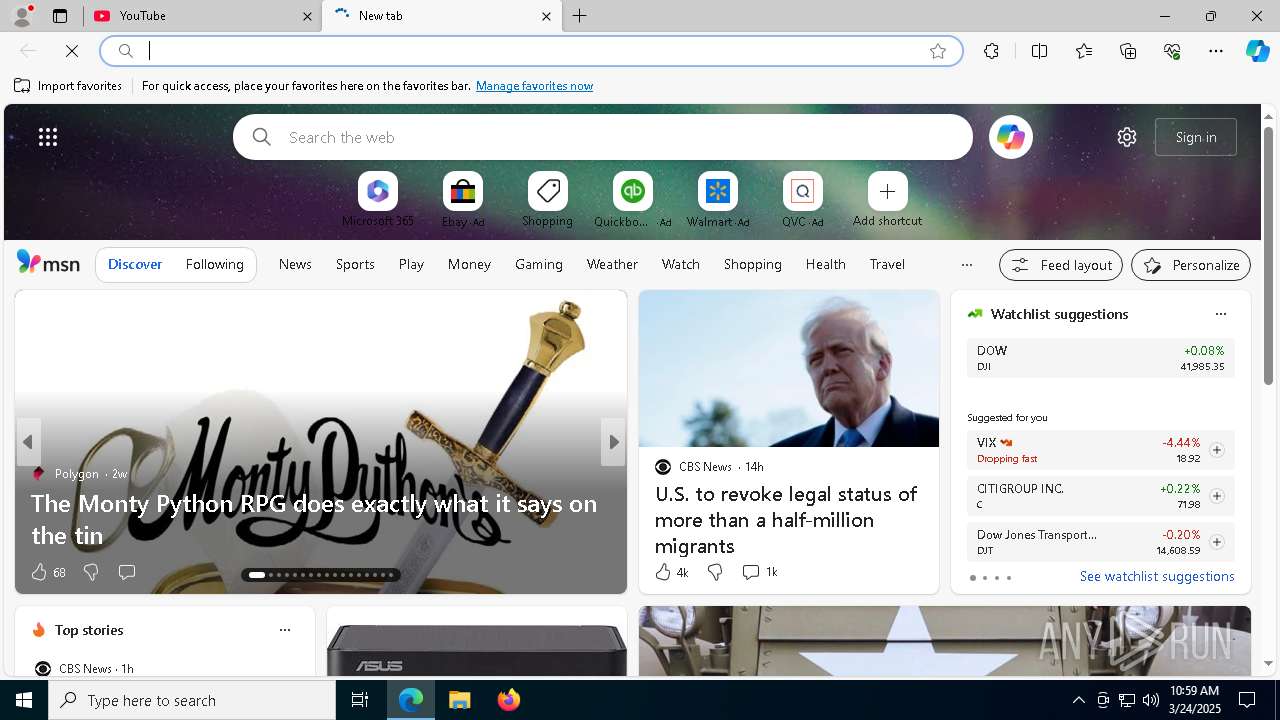Image resolution: width=1280 pixels, height=720 pixels.
Task: Open the Quickbooks shortcut
Action: pyautogui.click(x=632, y=200)
